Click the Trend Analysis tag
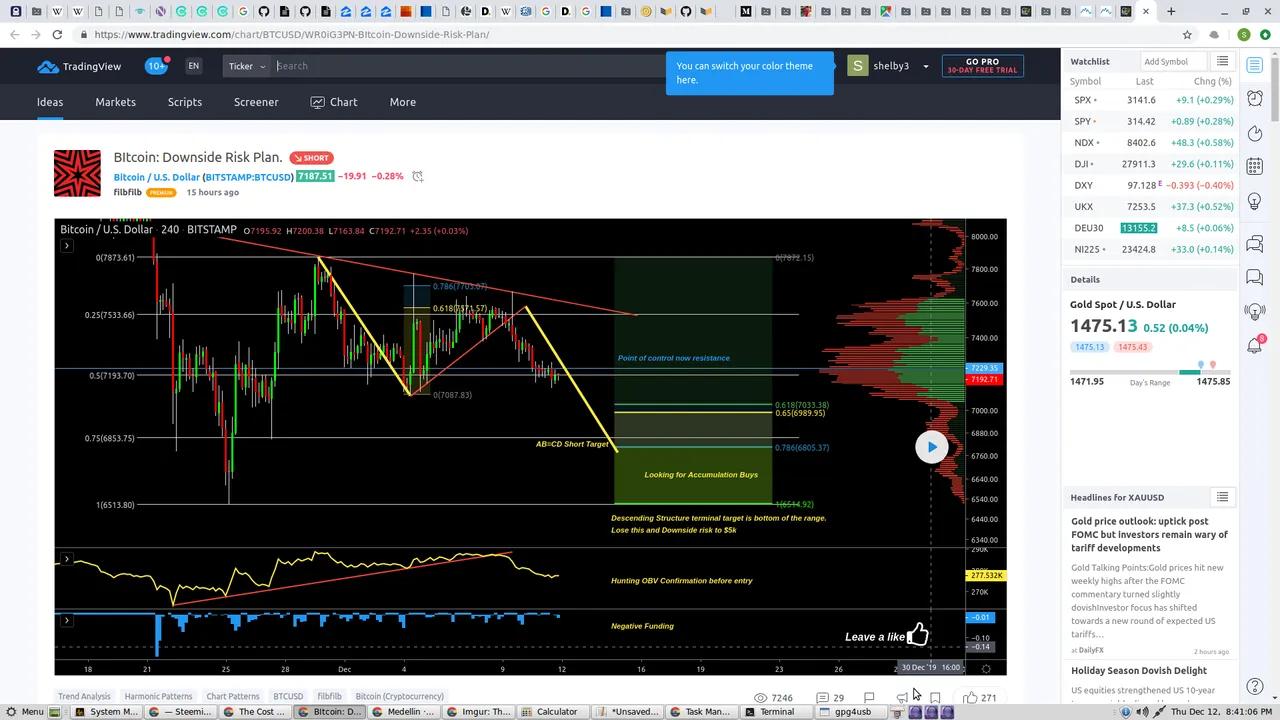 pyautogui.click(x=84, y=696)
